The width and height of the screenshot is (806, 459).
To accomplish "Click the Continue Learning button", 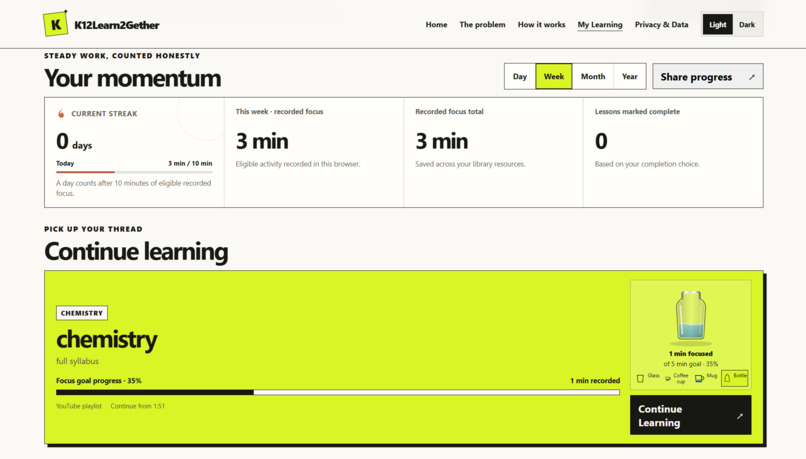I will tap(690, 415).
